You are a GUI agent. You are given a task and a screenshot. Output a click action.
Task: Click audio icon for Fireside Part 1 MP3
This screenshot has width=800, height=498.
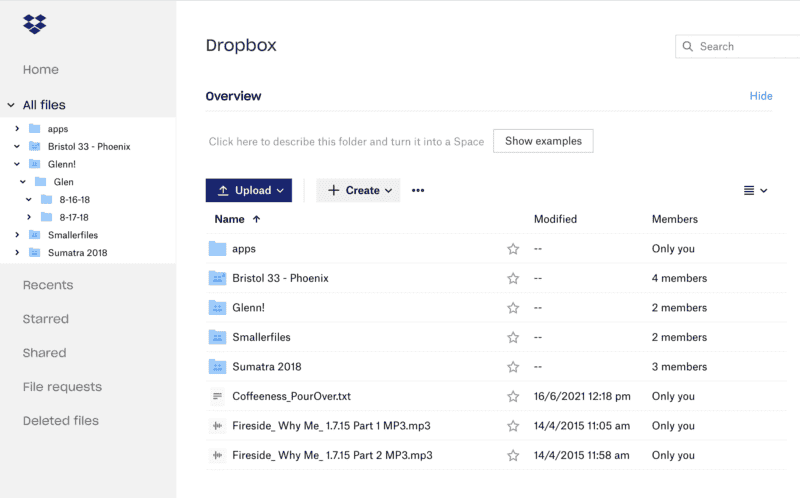click(x=217, y=426)
